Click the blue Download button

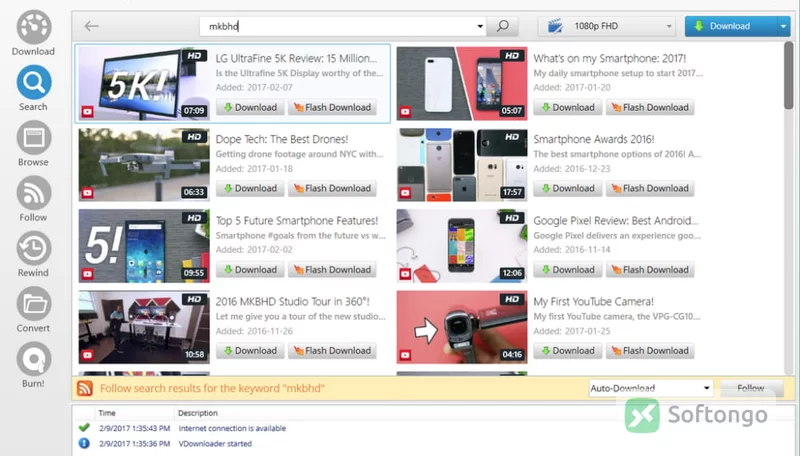click(x=731, y=26)
